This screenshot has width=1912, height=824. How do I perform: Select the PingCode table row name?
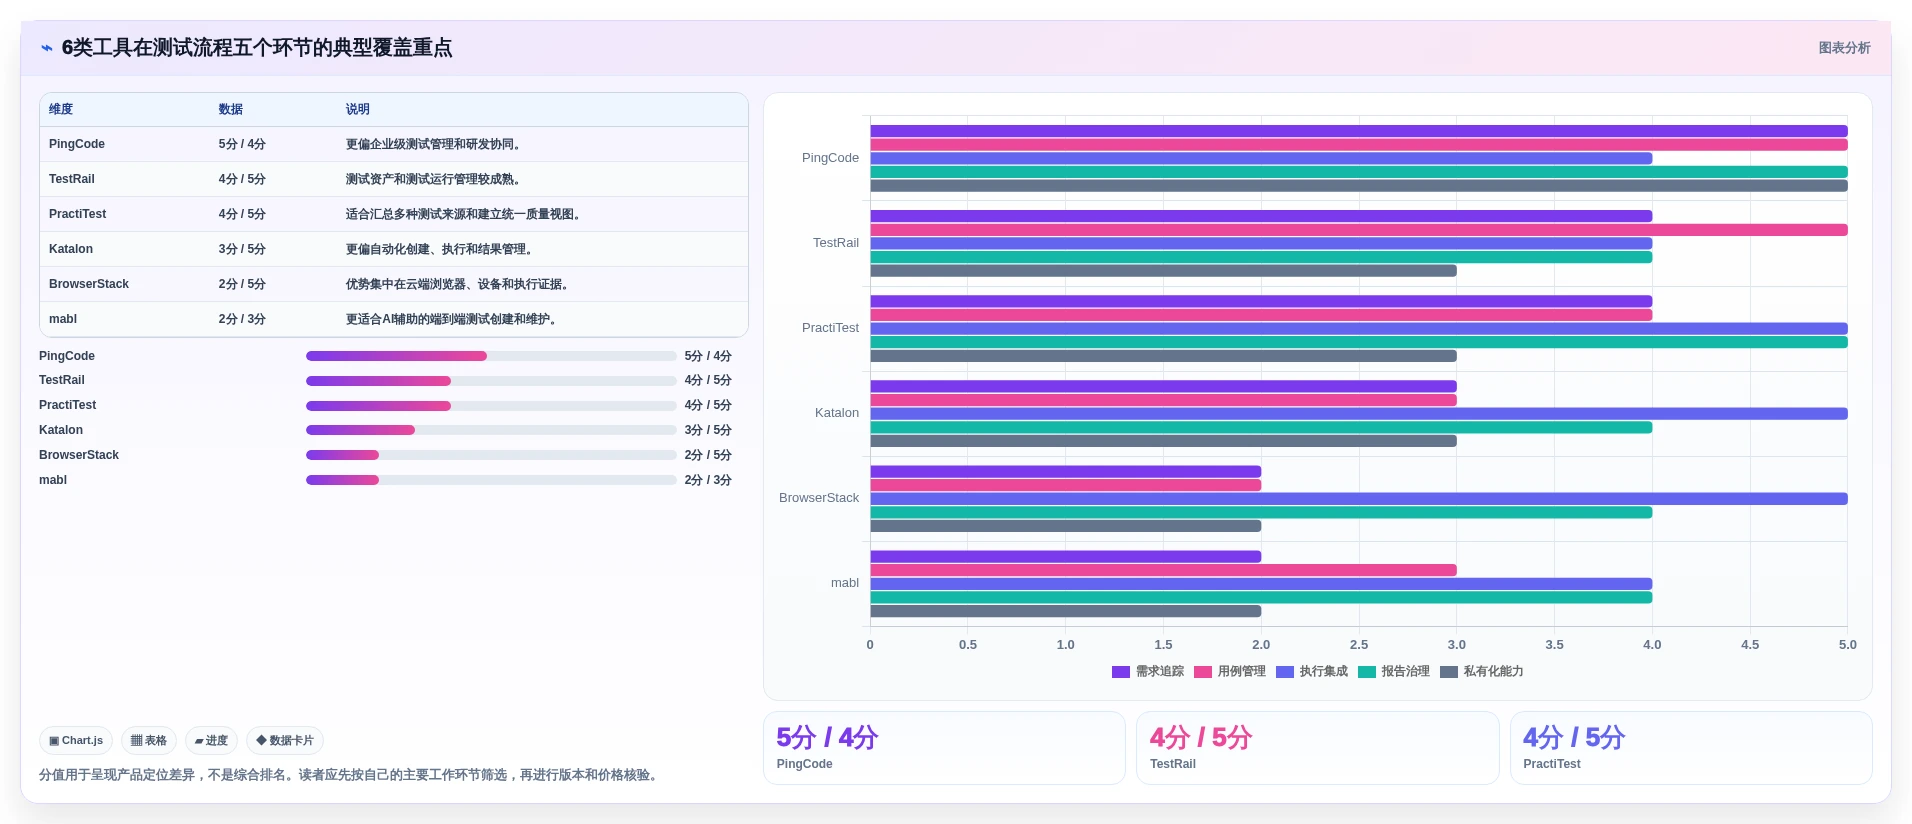[x=77, y=144]
